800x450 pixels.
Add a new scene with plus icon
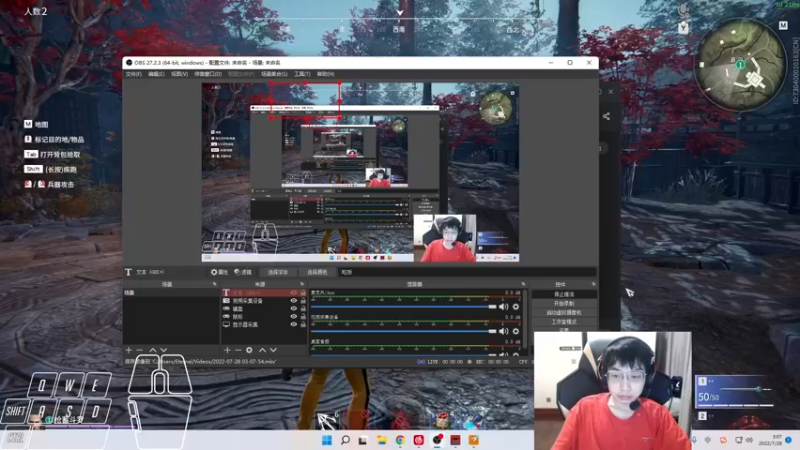tap(129, 350)
